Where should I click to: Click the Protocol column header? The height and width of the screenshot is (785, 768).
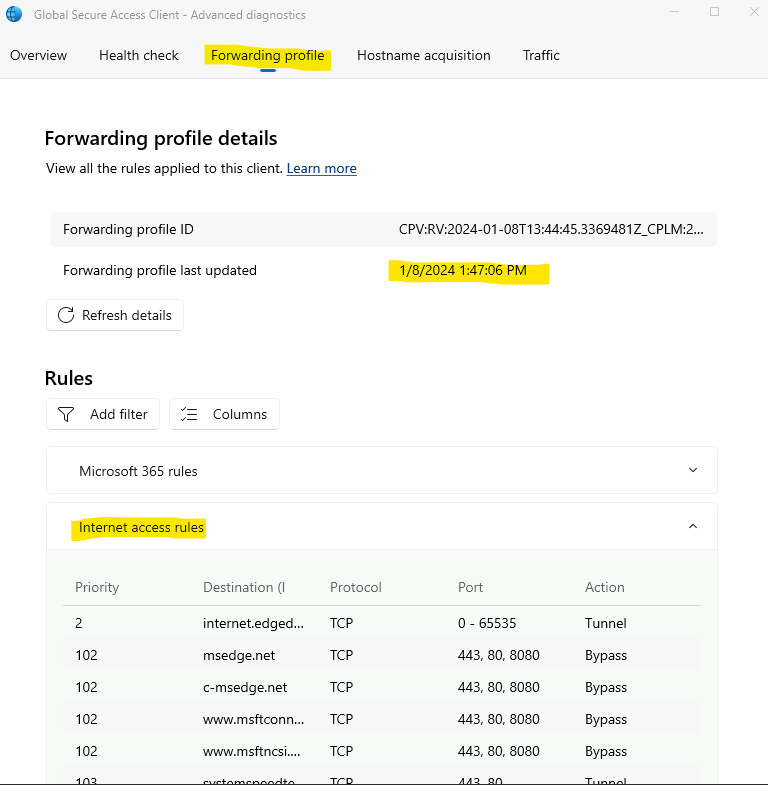pyautogui.click(x=355, y=587)
